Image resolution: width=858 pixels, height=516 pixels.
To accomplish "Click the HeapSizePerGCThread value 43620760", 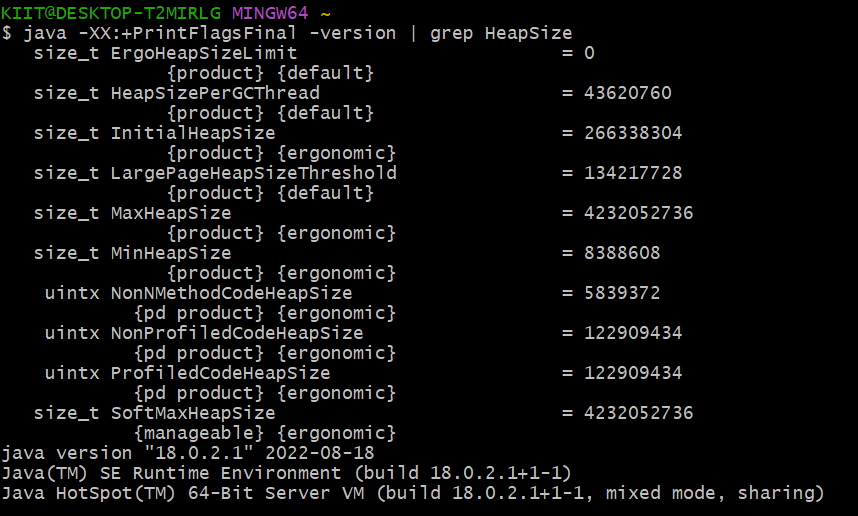I will (628, 93).
